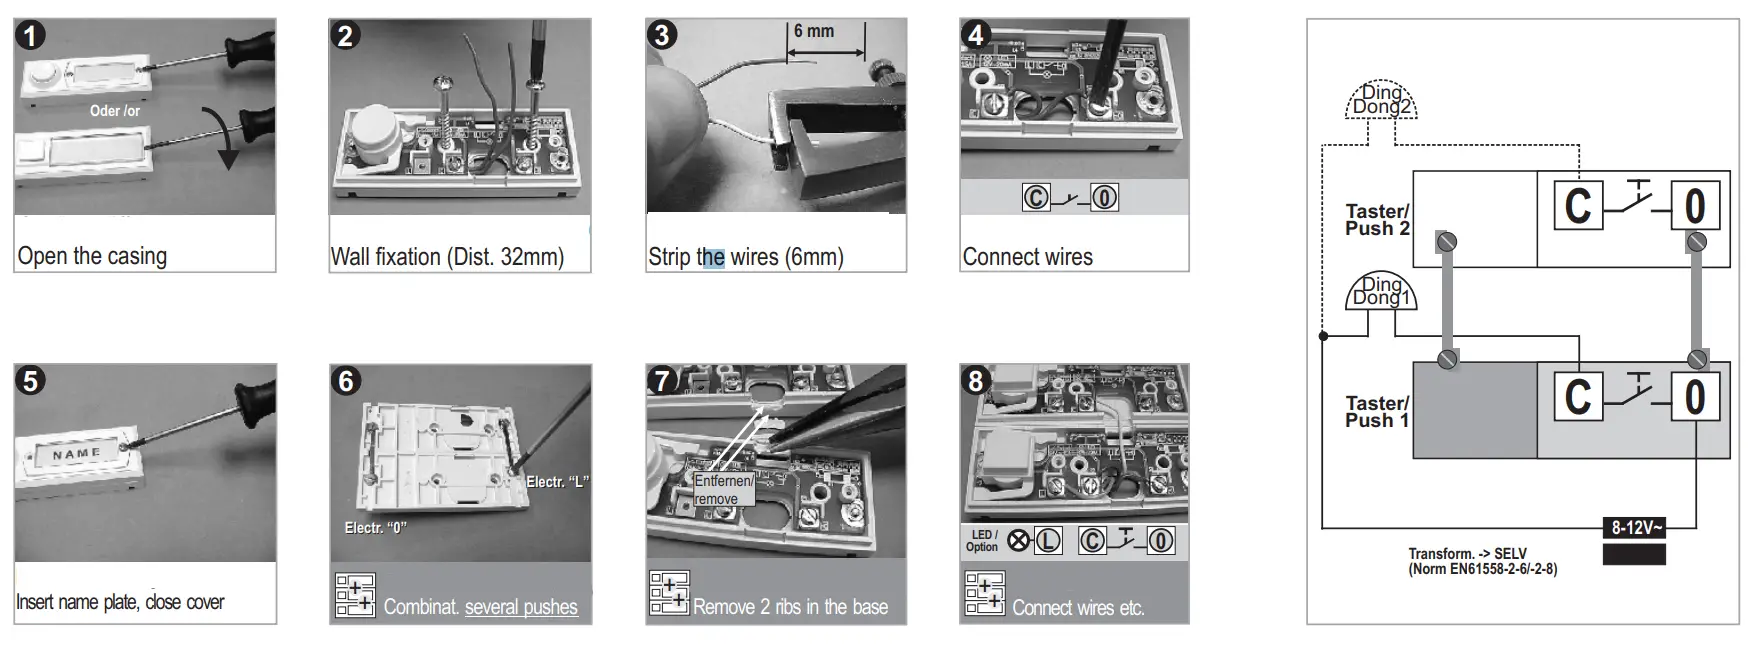Screen dimensions: 1750x667
Task: Click the step 1 number badge
Action: click(31, 36)
